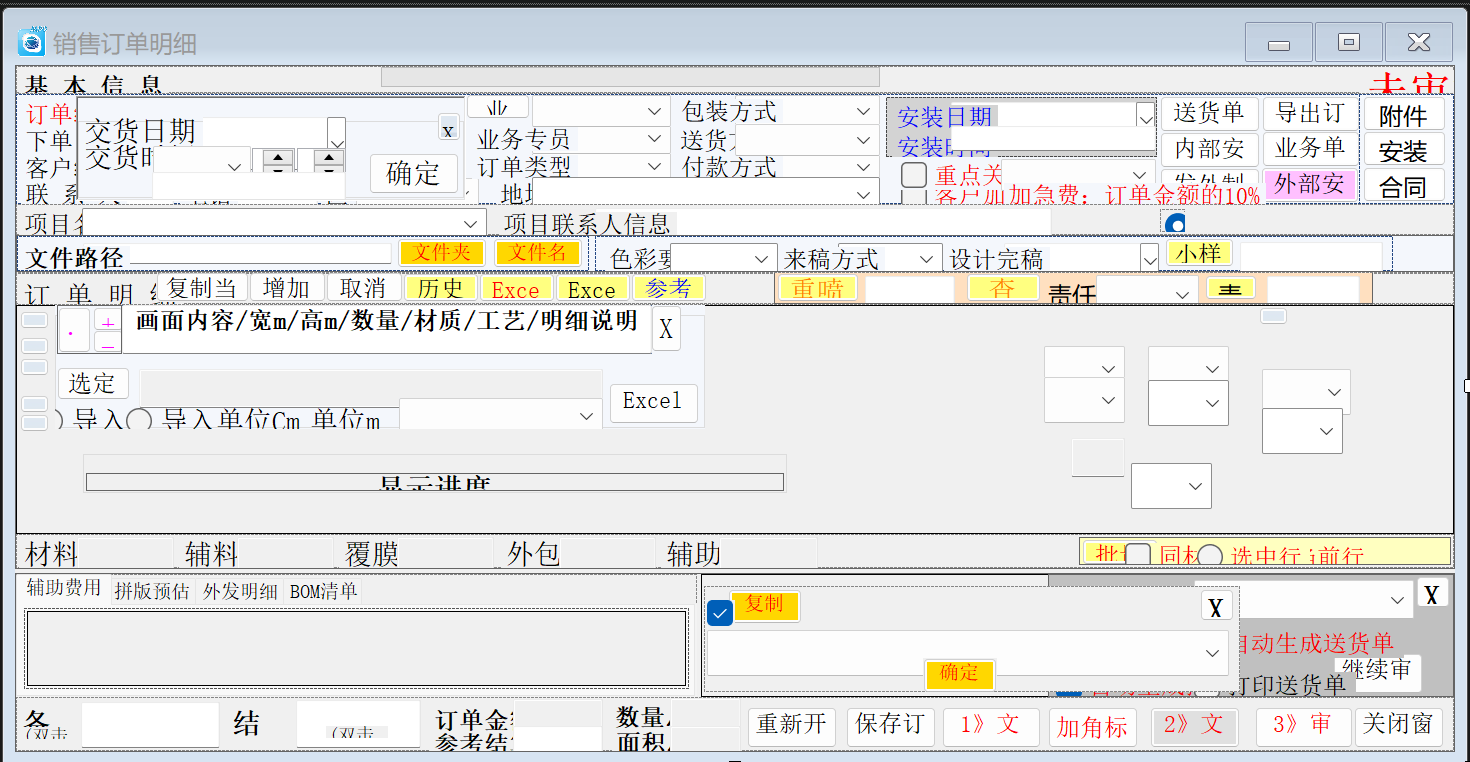Click the 重新开 button
The width and height of the screenshot is (1470, 762).
click(792, 725)
